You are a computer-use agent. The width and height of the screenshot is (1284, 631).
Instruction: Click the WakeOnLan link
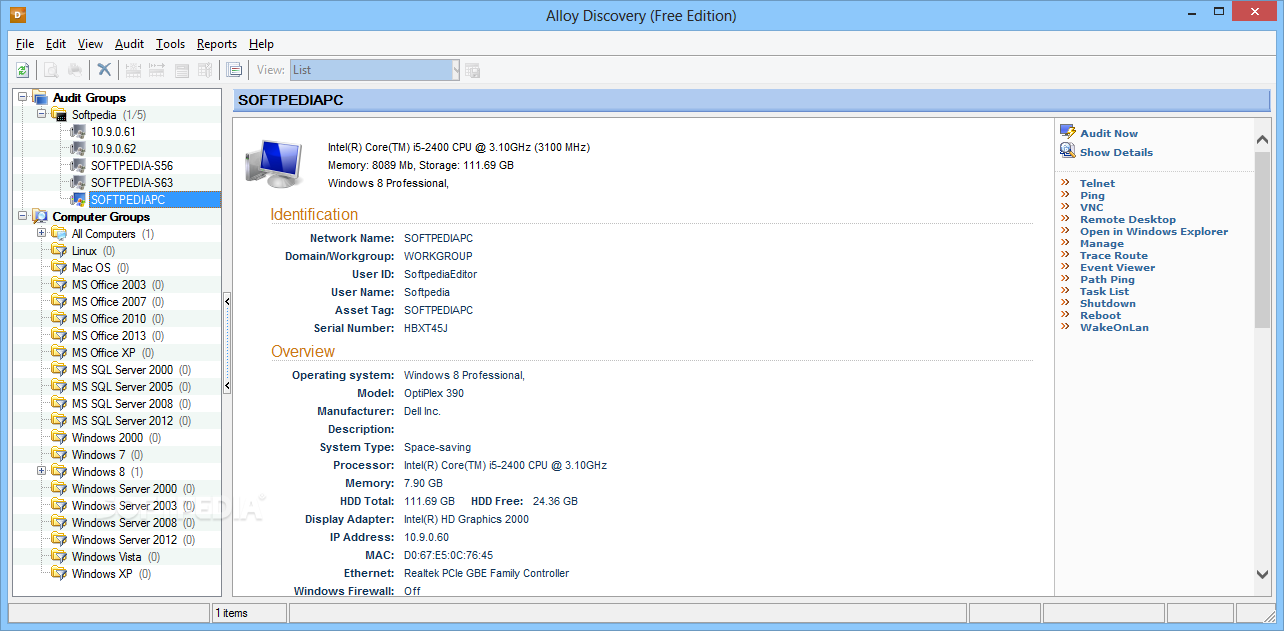[x=1114, y=328]
